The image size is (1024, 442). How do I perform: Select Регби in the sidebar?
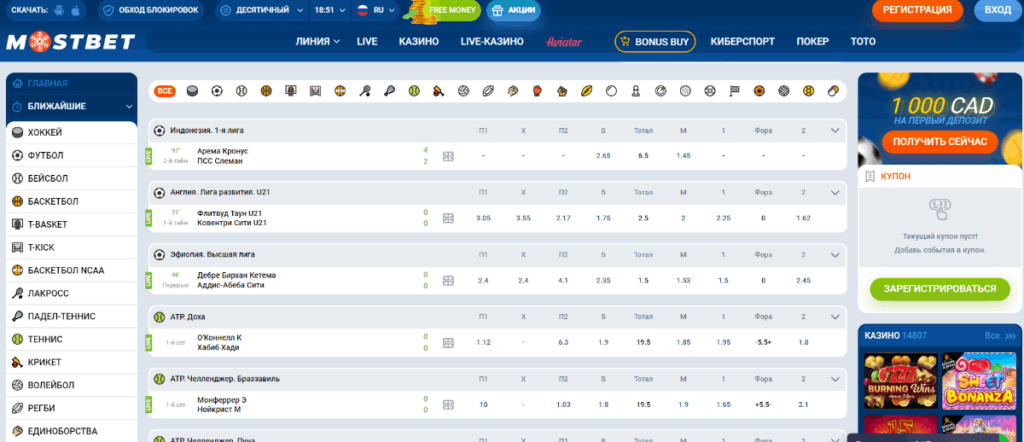click(x=72, y=408)
